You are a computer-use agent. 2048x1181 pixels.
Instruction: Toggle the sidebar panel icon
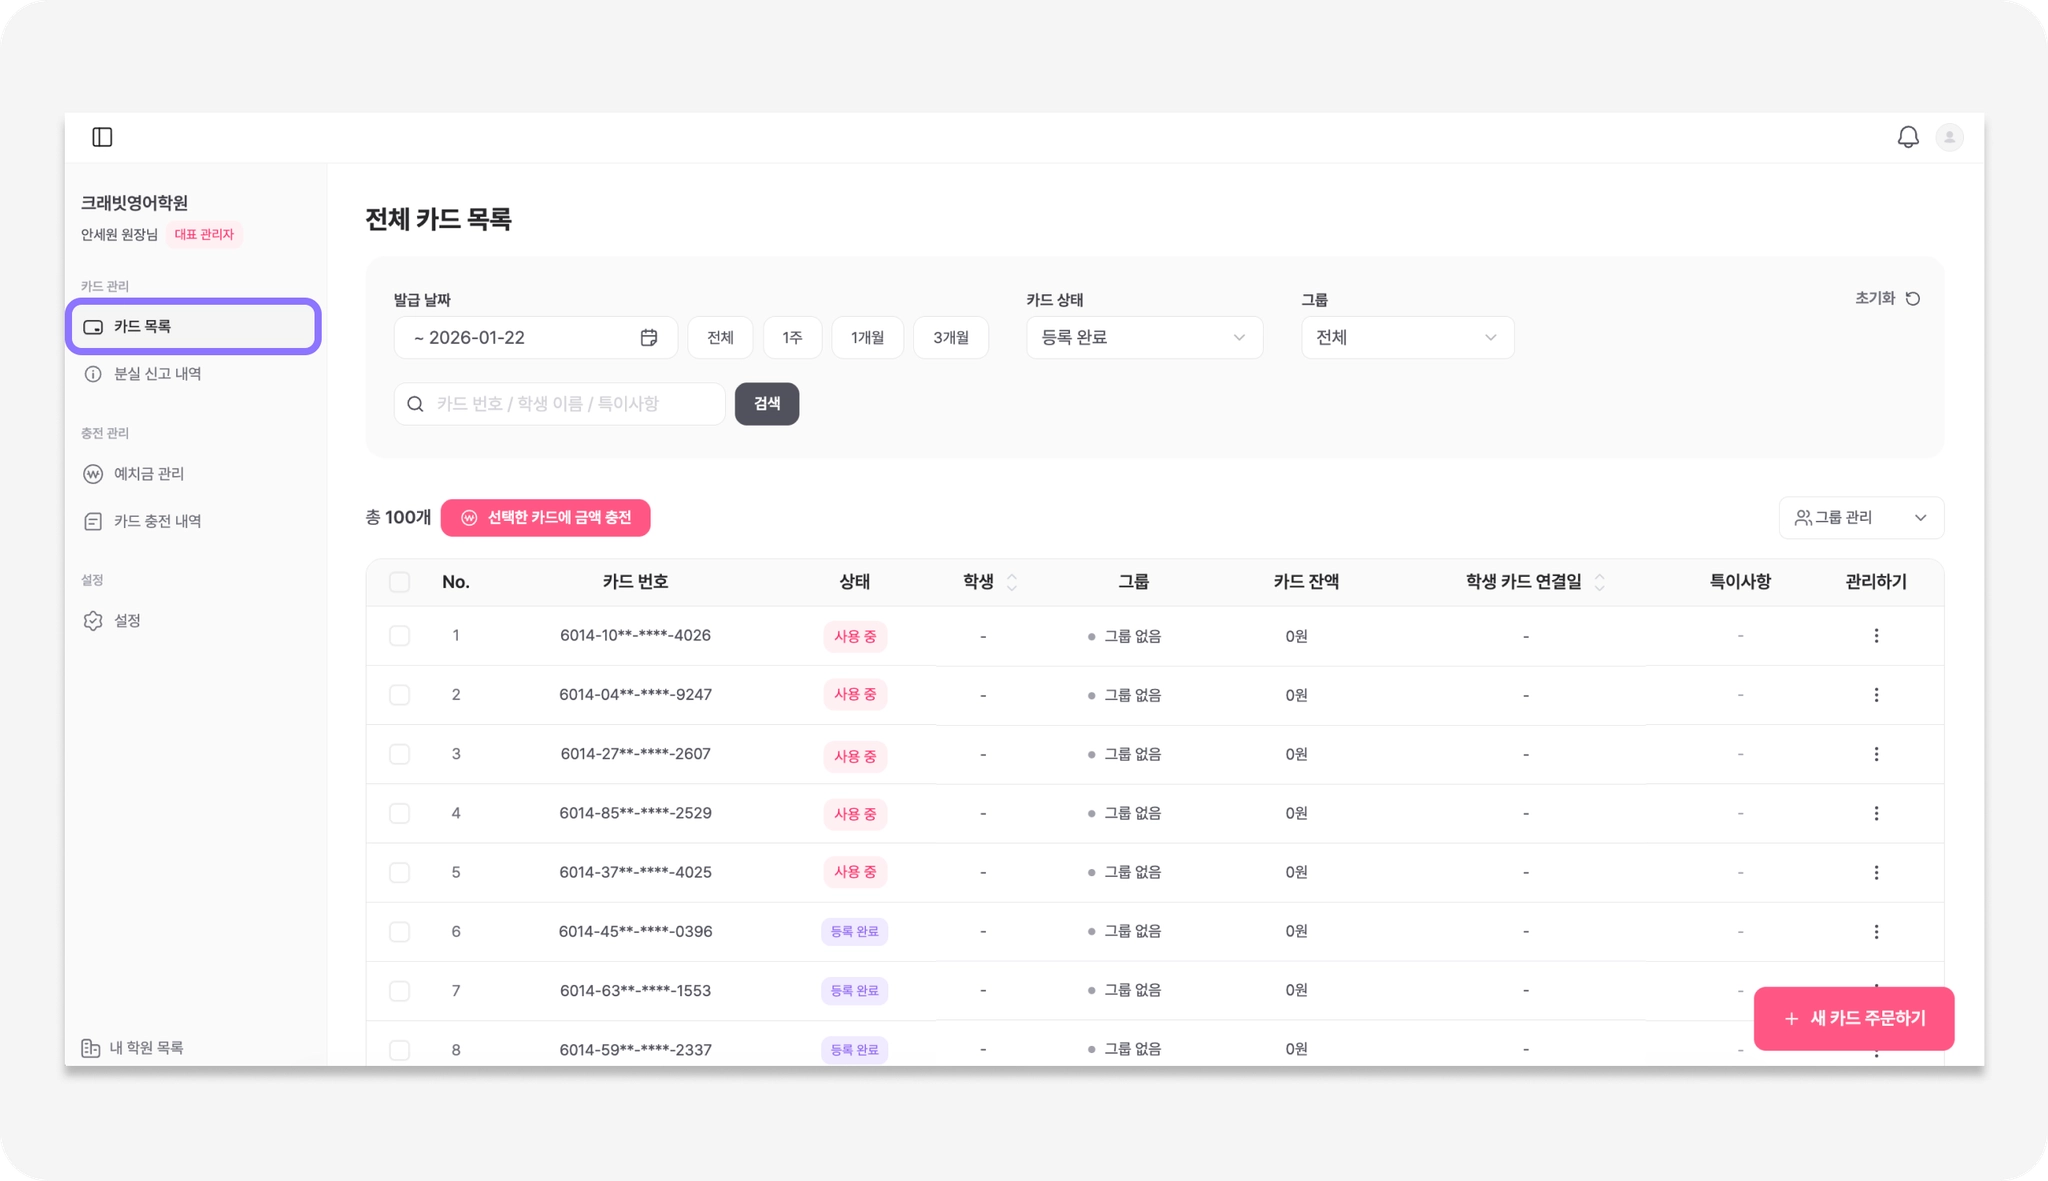pyautogui.click(x=102, y=137)
